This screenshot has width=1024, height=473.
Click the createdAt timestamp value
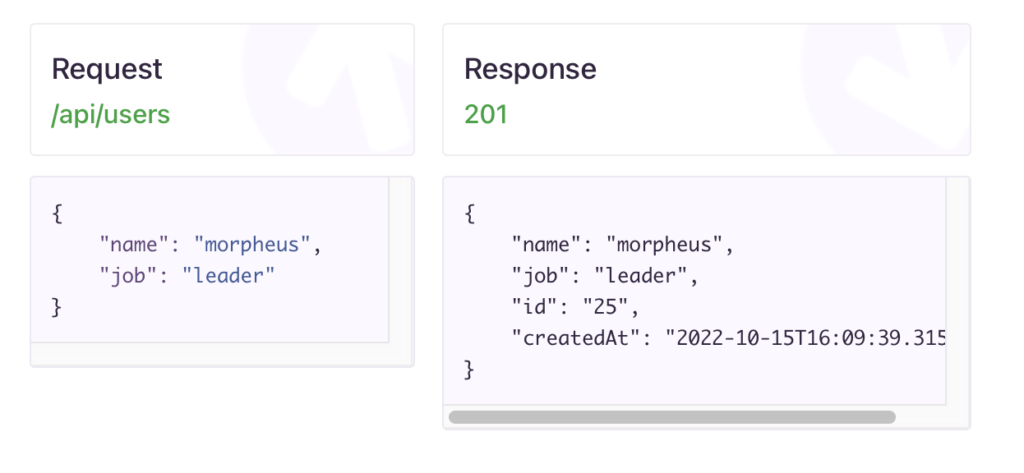click(x=805, y=338)
